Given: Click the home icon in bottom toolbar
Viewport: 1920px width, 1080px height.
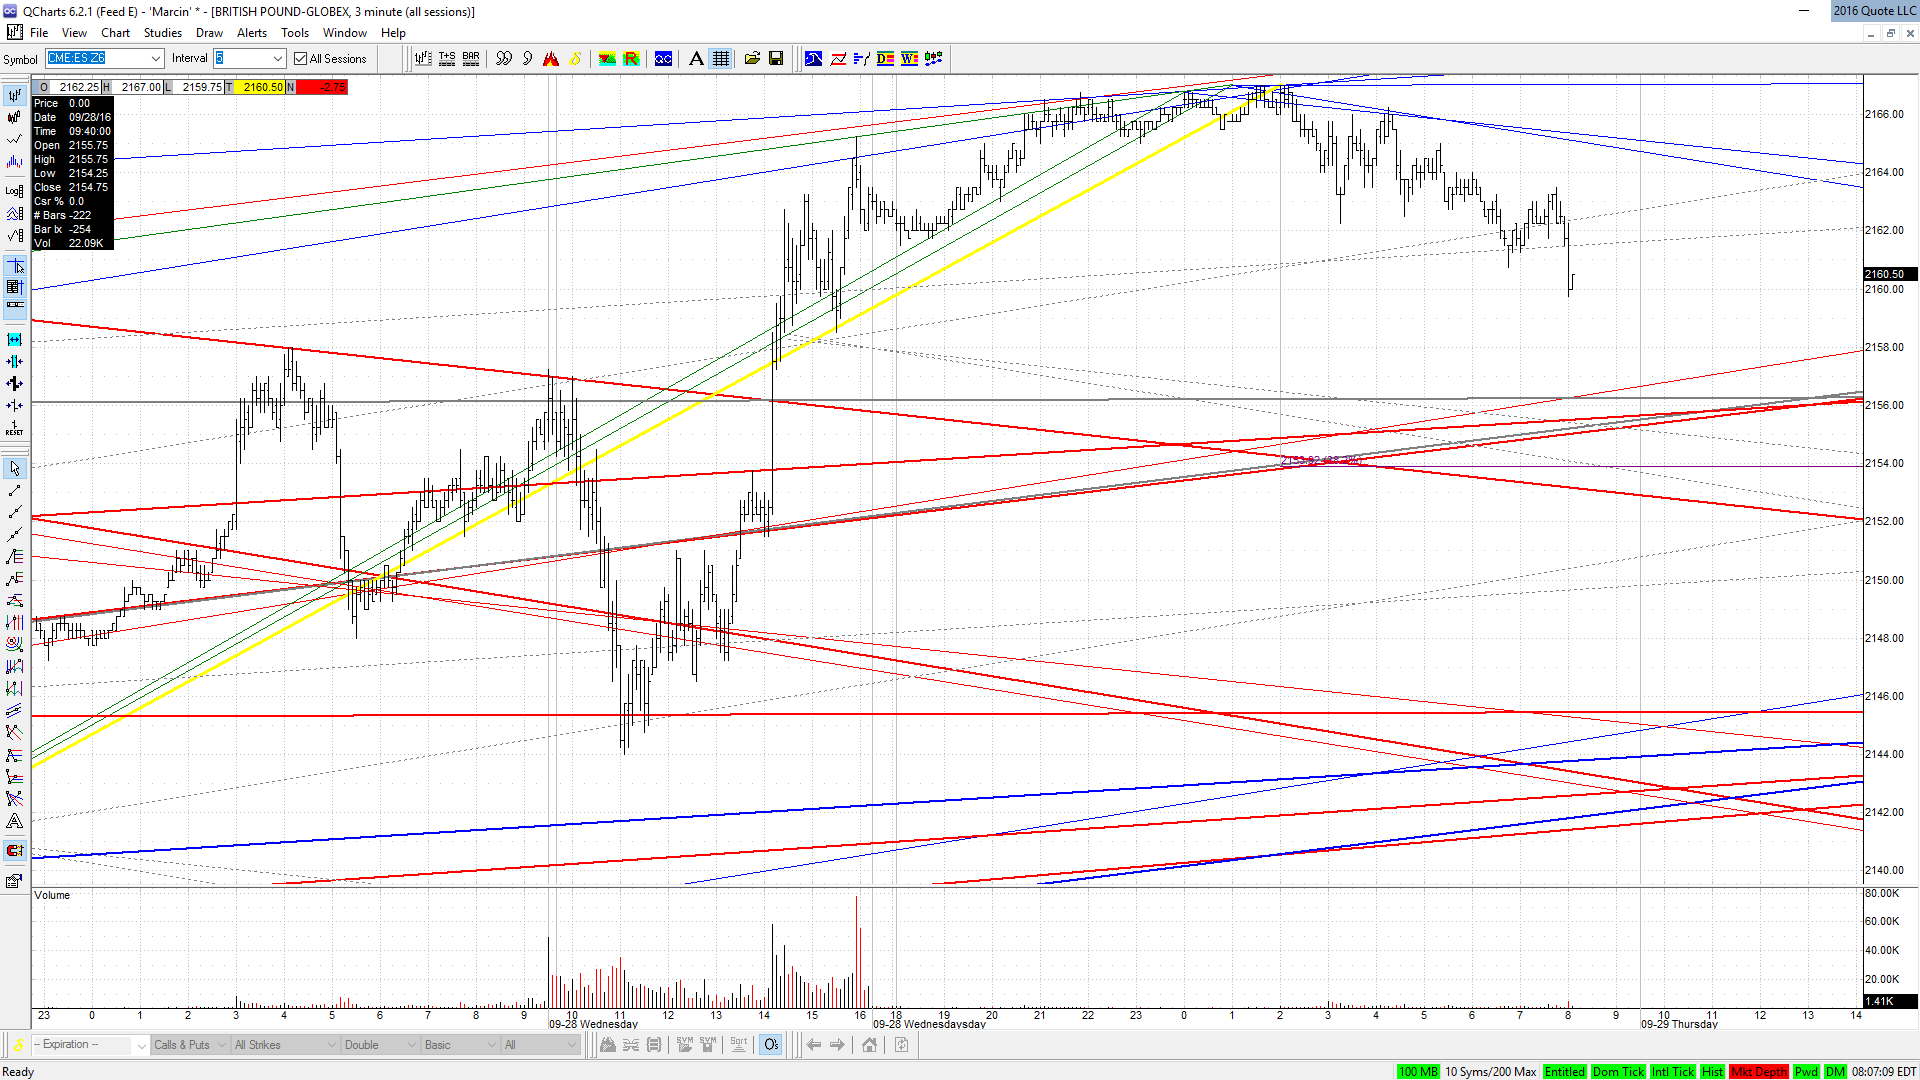Looking at the screenshot, I should coord(869,1045).
